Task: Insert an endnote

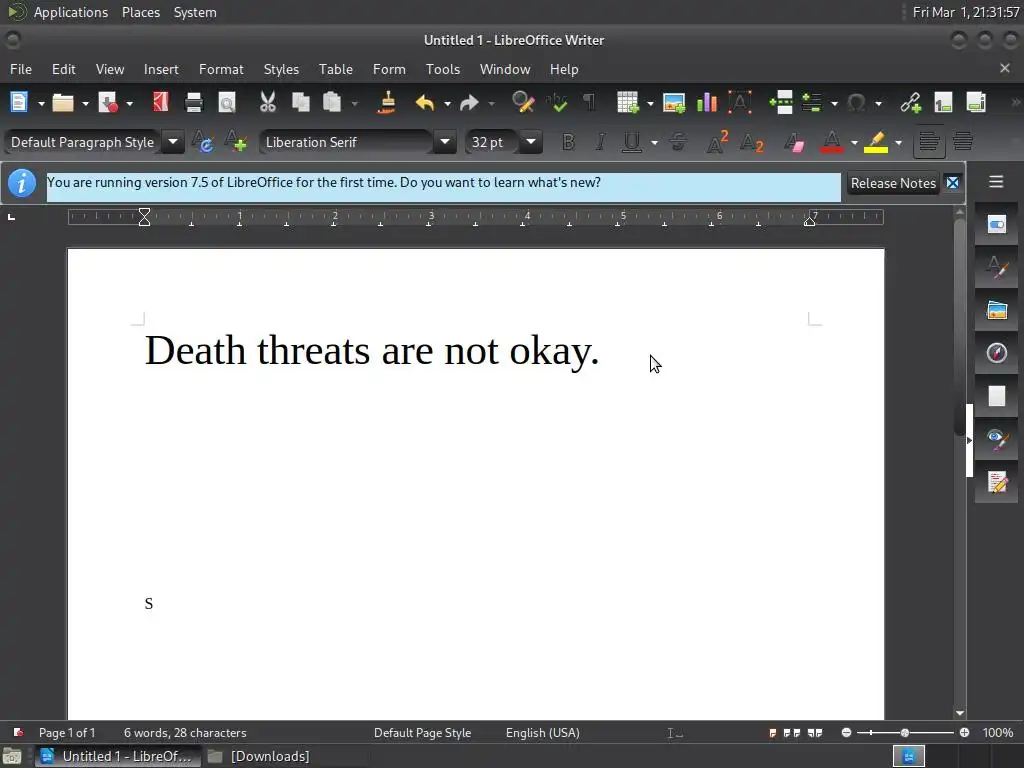Action: pyautogui.click(x=976, y=103)
